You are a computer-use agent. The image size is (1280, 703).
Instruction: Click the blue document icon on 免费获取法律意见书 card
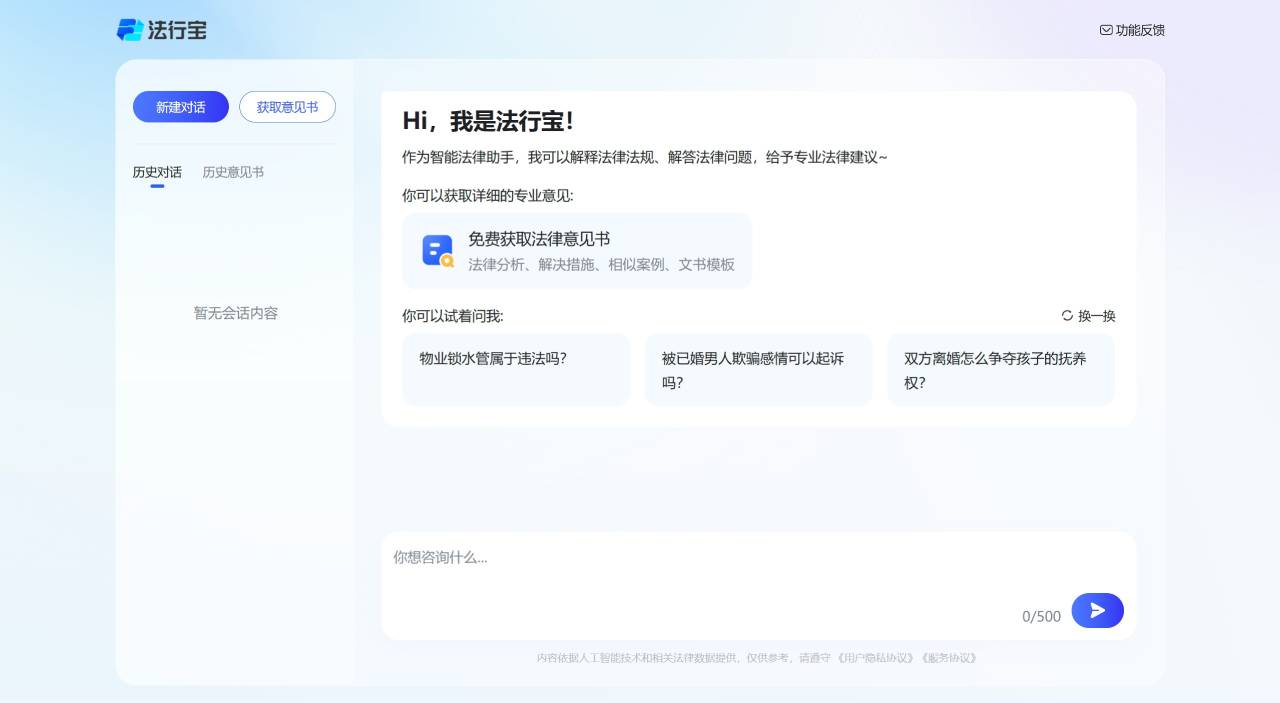[x=436, y=250]
